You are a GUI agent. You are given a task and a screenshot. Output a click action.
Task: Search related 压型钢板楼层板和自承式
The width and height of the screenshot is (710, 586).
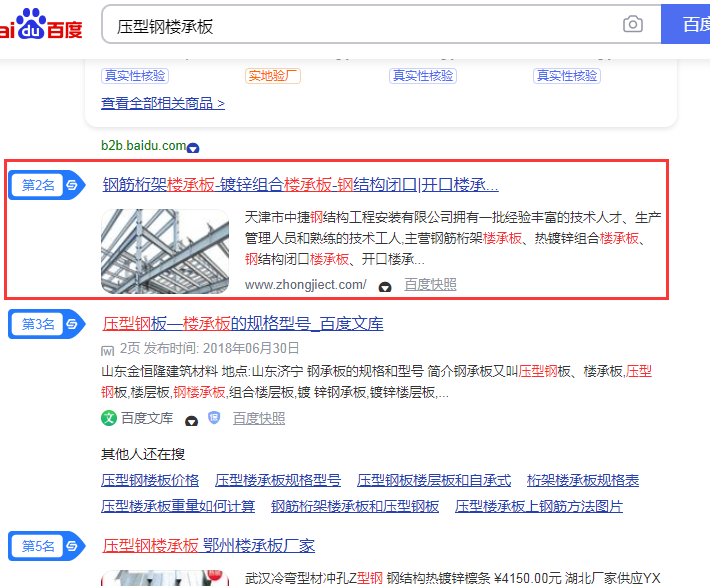click(x=434, y=480)
